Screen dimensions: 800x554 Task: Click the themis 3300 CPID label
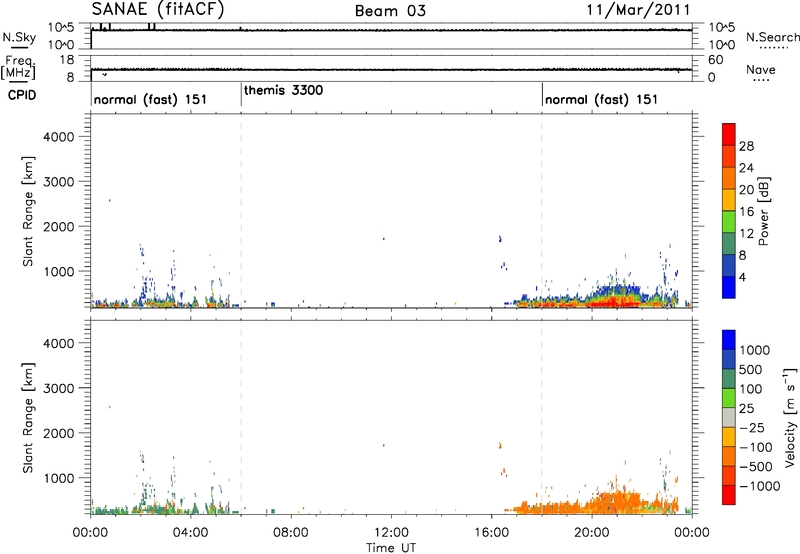pos(283,91)
